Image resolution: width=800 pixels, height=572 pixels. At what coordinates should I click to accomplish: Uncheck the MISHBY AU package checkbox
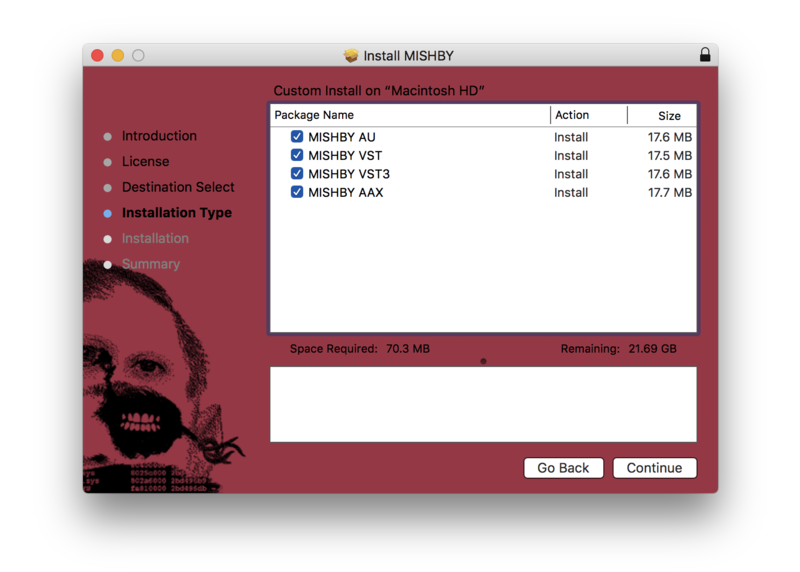[x=297, y=137]
